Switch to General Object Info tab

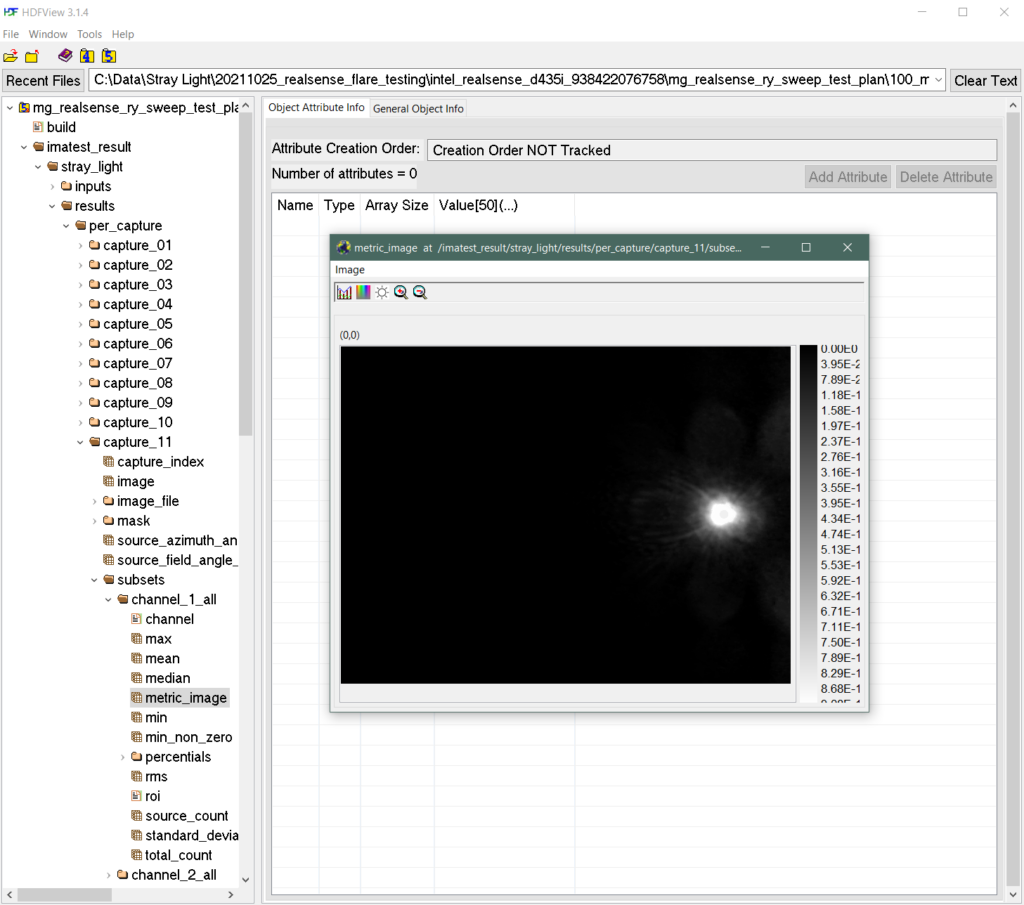click(418, 108)
